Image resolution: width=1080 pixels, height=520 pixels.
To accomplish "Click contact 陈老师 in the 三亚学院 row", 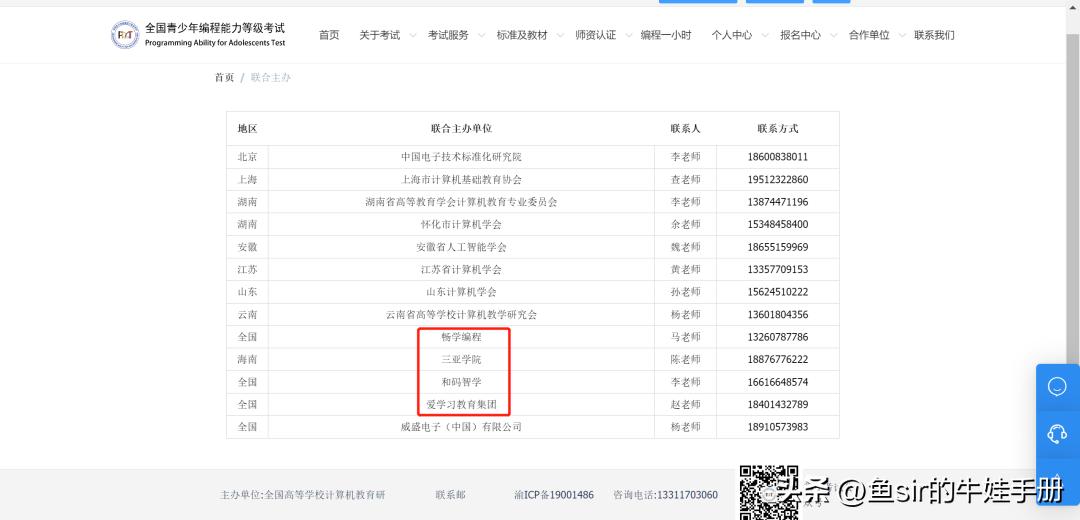I will coord(685,360).
